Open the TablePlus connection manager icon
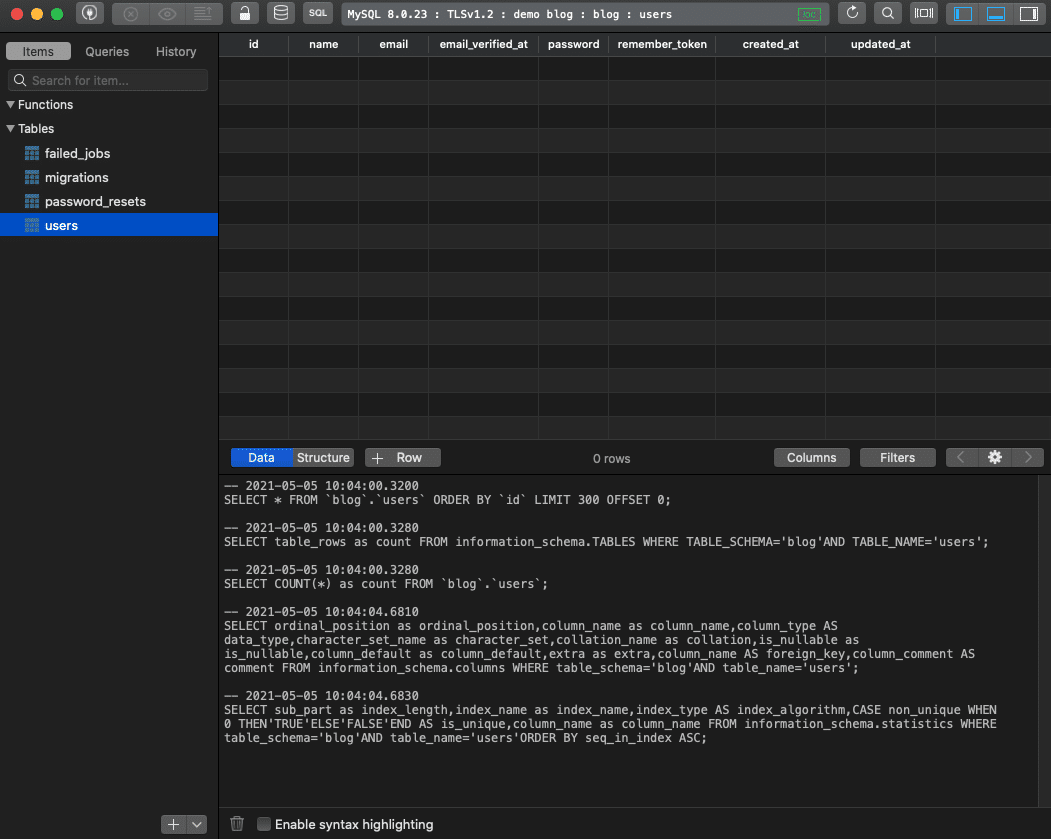 pos(89,13)
